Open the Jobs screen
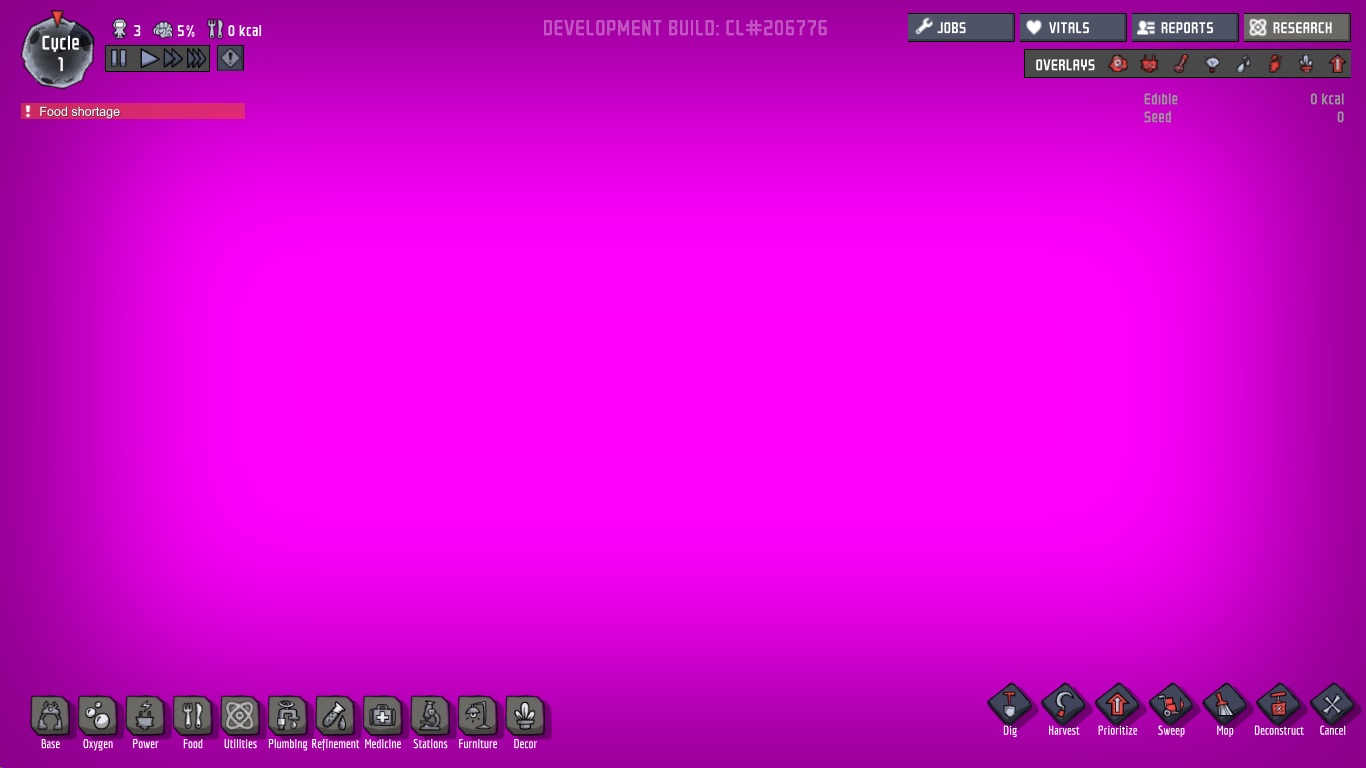Image resolution: width=1366 pixels, height=768 pixels. point(961,28)
